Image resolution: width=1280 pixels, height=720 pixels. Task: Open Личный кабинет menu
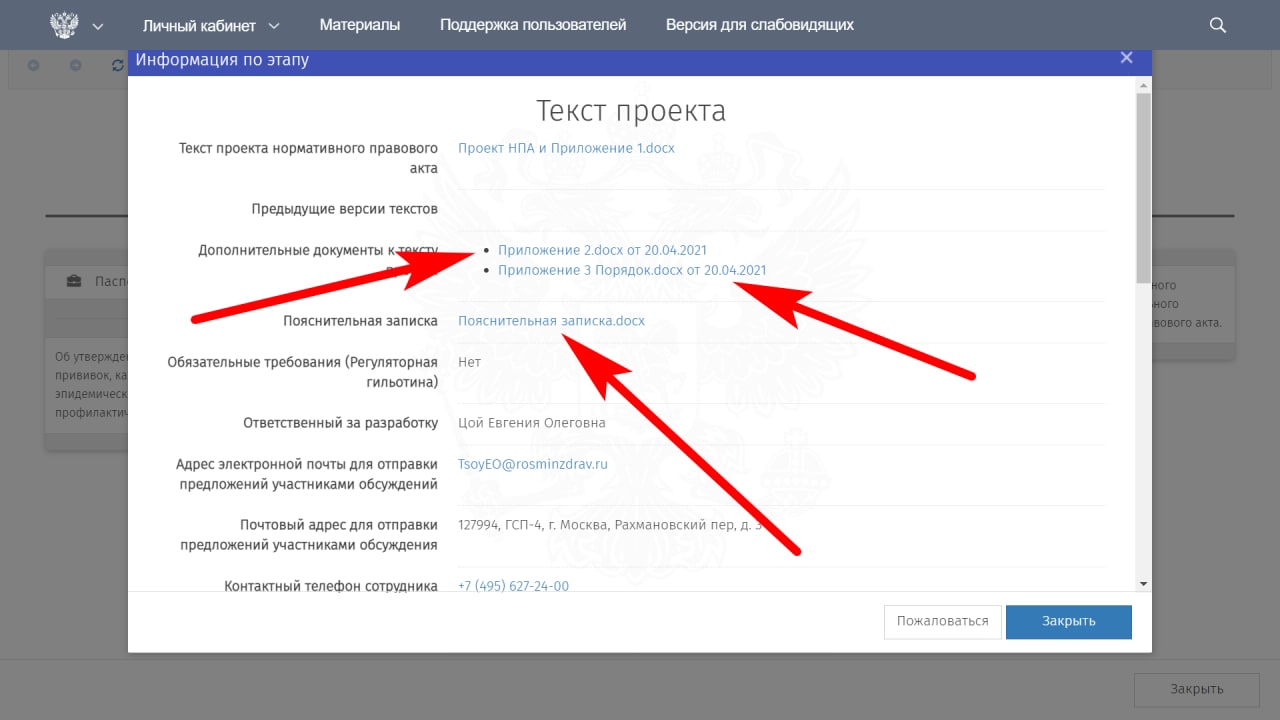[x=211, y=25]
